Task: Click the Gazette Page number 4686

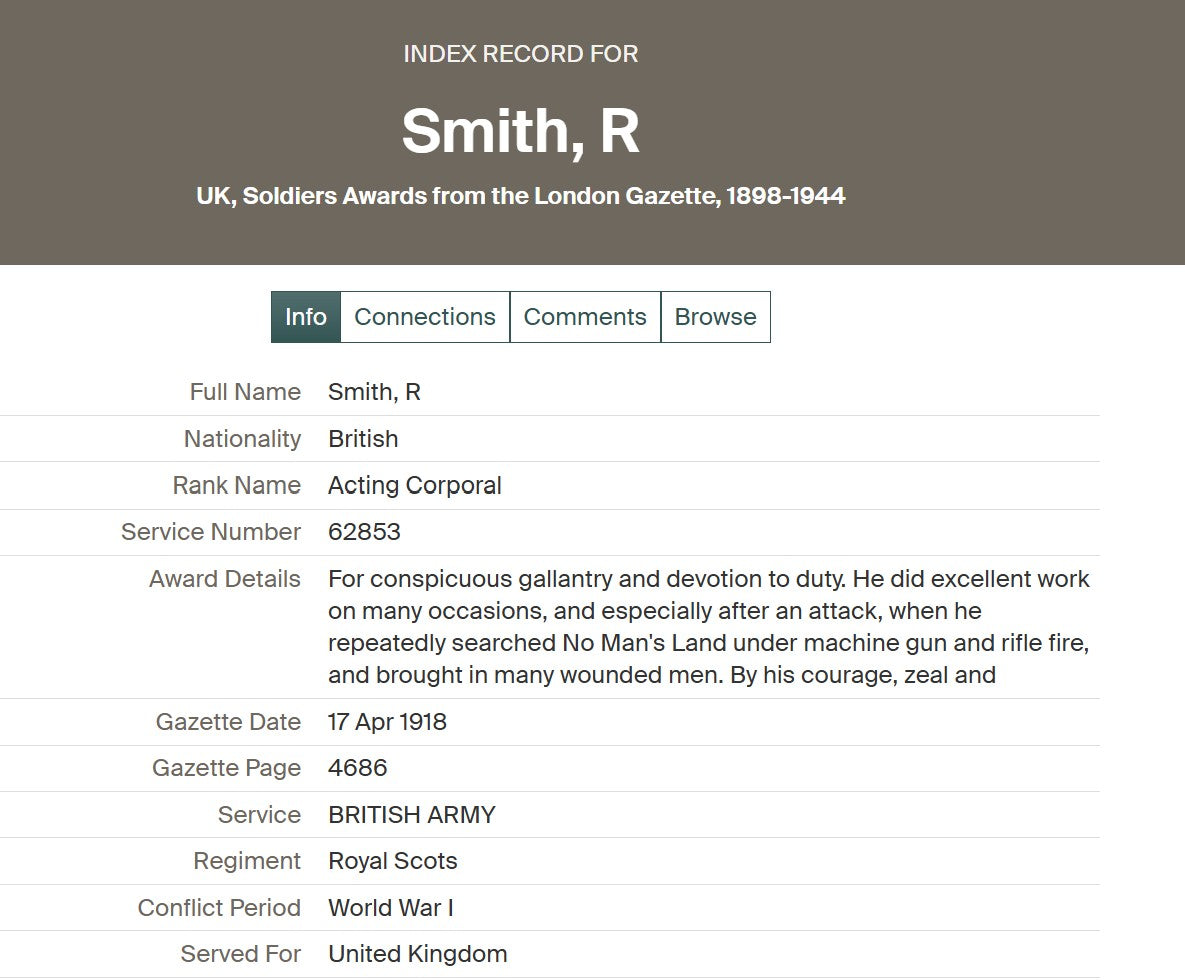Action: click(357, 768)
